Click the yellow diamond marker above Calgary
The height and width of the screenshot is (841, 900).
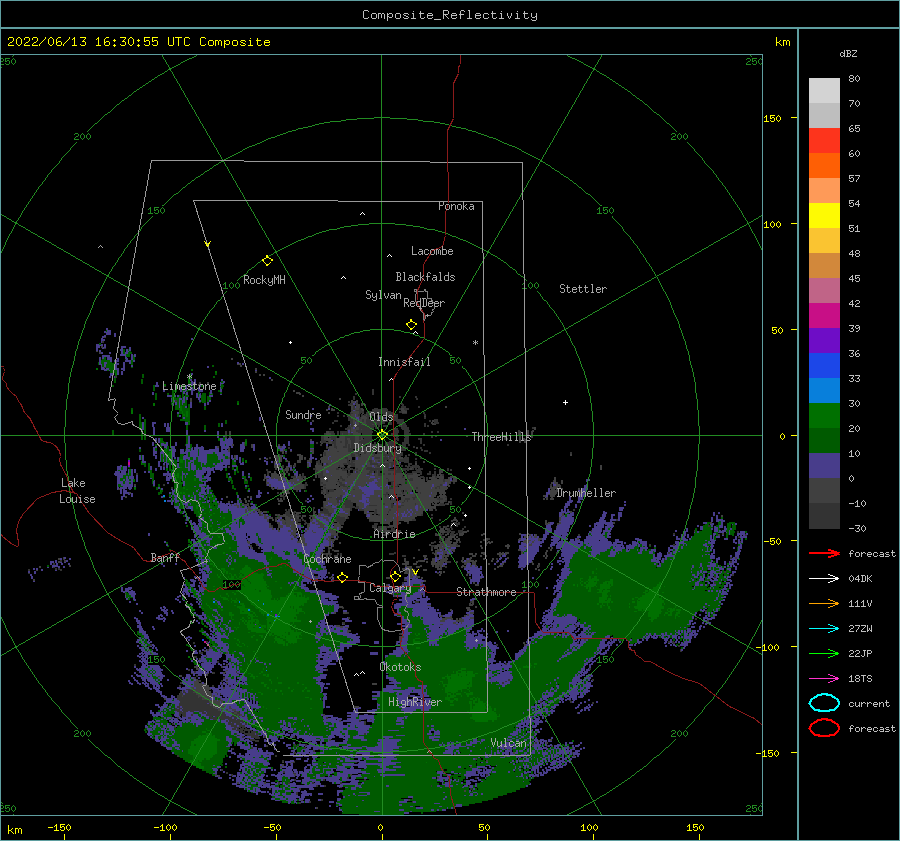click(395, 576)
